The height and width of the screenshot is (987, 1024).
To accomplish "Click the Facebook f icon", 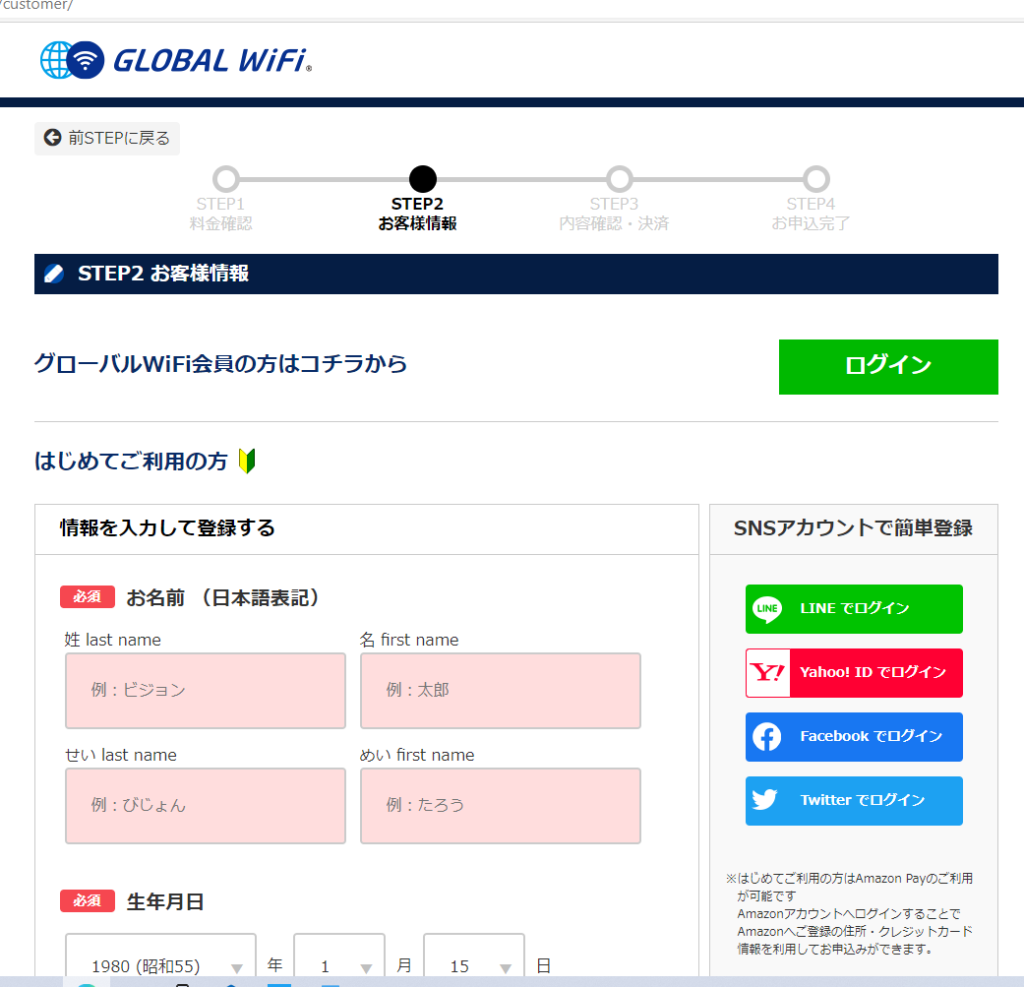I will click(767, 737).
